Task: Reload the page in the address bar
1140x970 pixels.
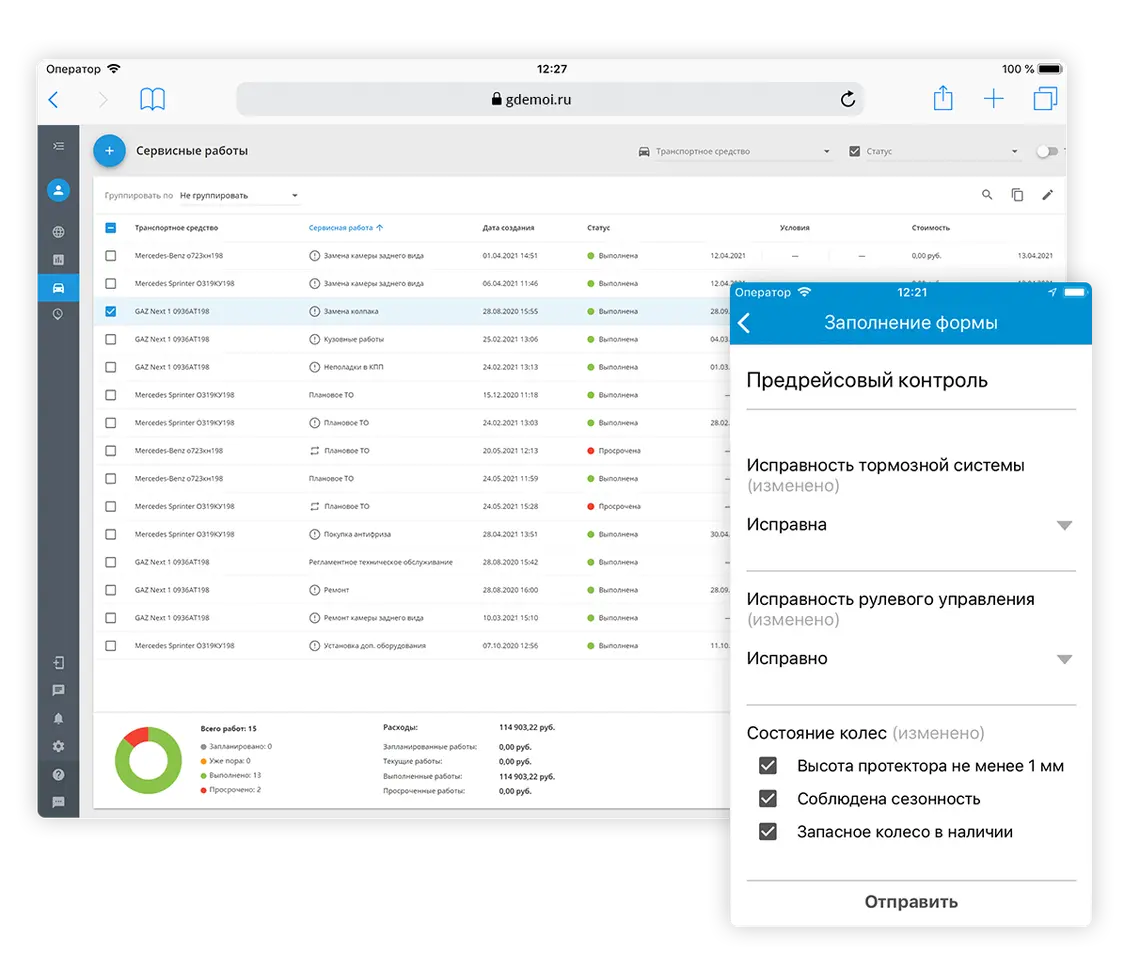Action: [x=847, y=99]
